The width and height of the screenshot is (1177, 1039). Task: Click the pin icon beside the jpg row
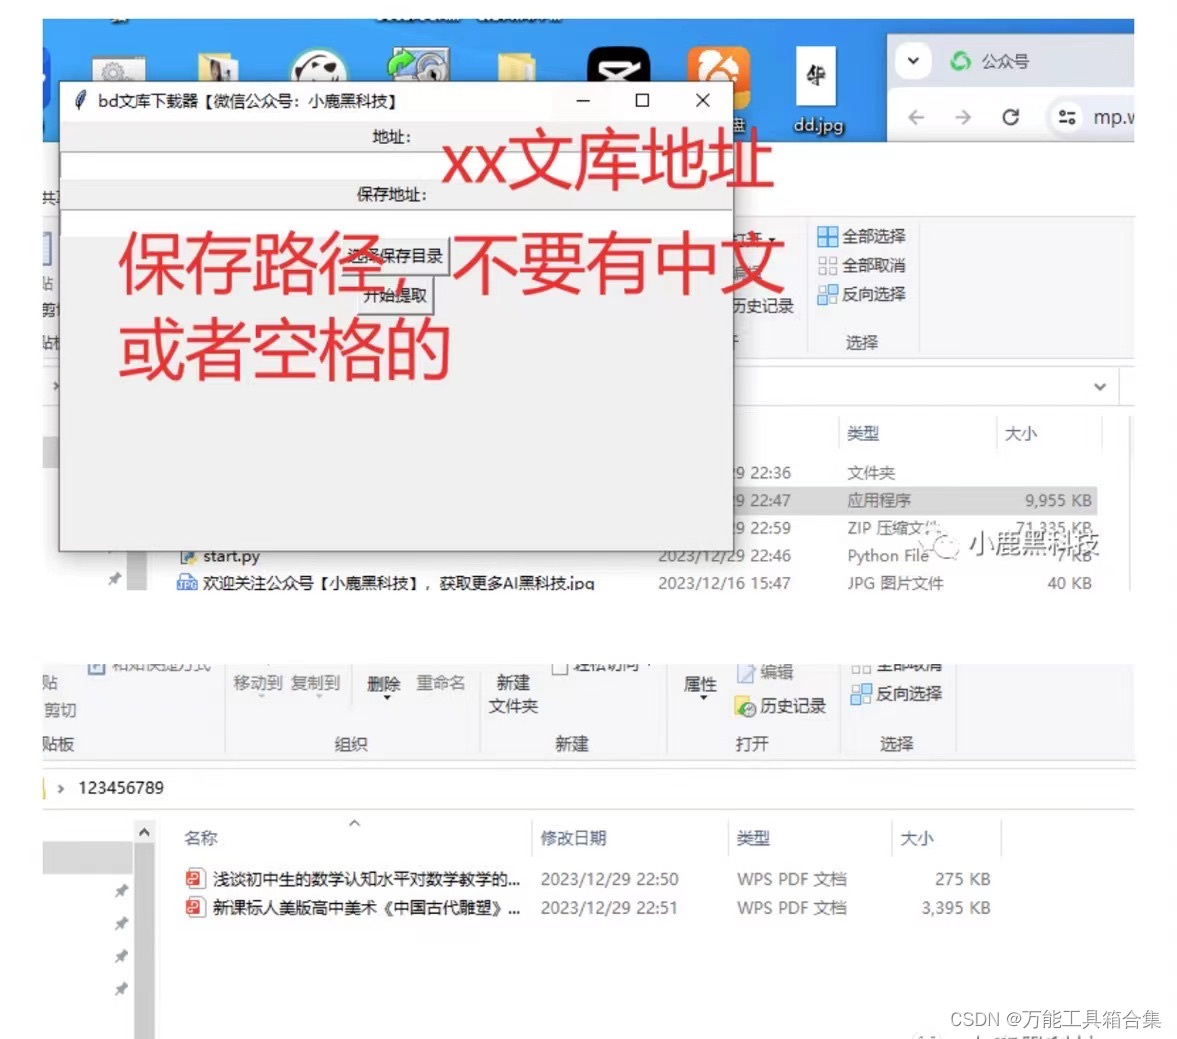pos(114,579)
